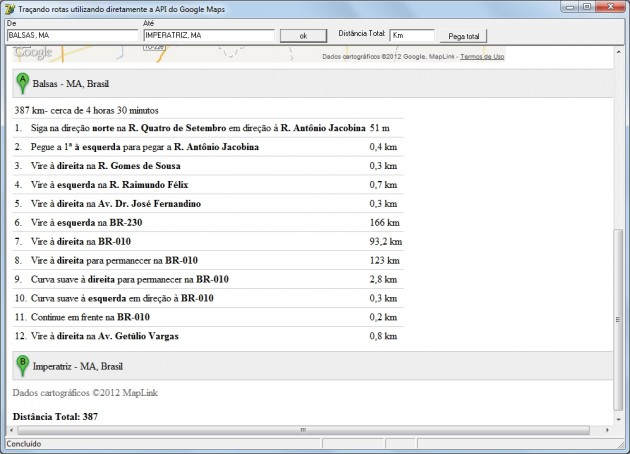Select step 4 'R. Raimundo Félix'
Image resolution: width=630 pixels, height=454 pixels.
(208, 185)
